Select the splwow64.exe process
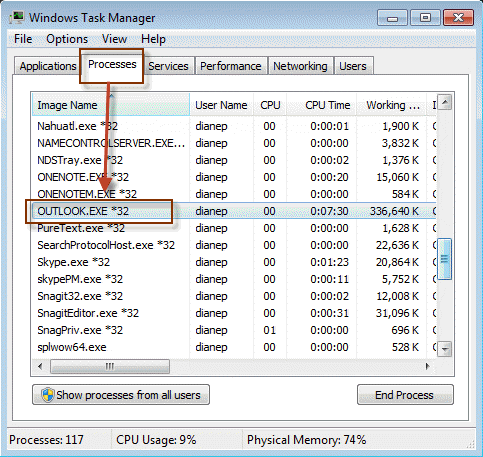This screenshot has height=457, width=483. (234, 347)
